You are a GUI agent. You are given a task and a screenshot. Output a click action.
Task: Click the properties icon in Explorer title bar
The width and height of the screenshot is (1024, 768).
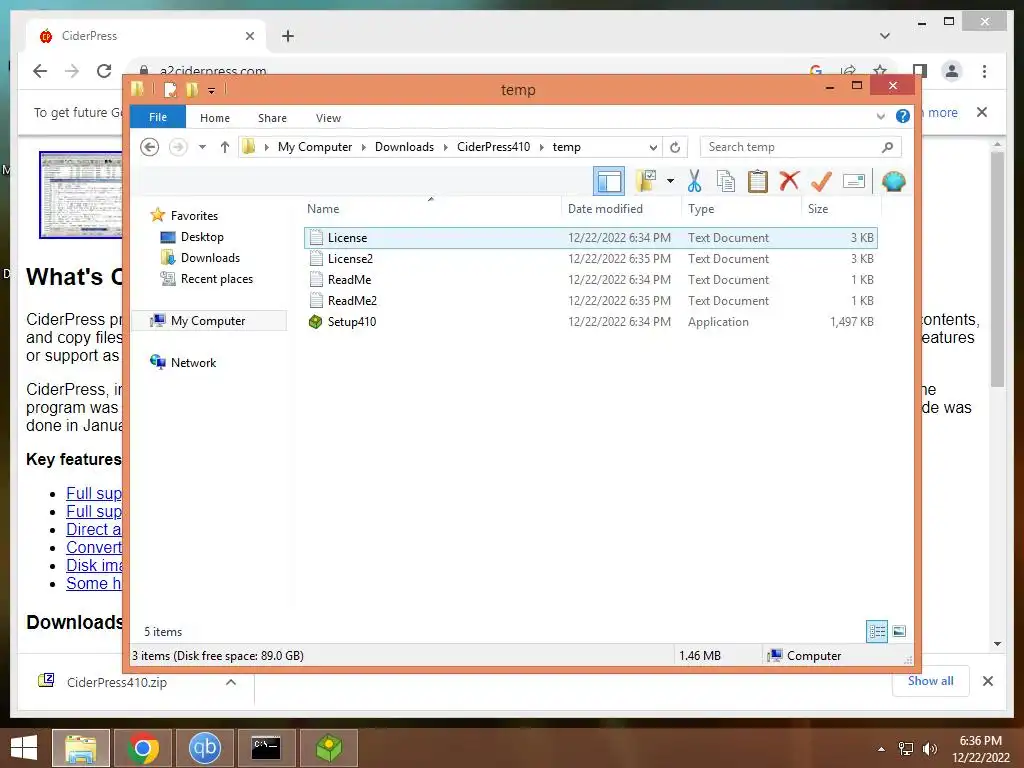tap(170, 89)
